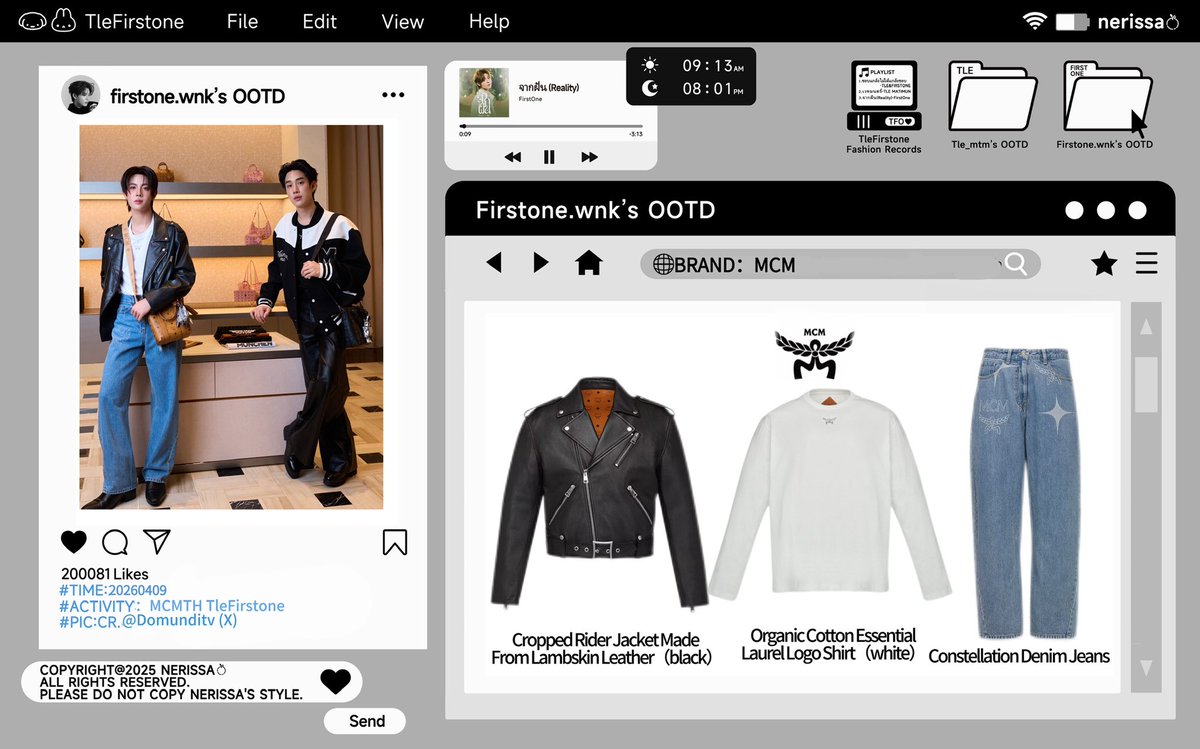
Task: Click the Send button
Action: click(x=366, y=721)
